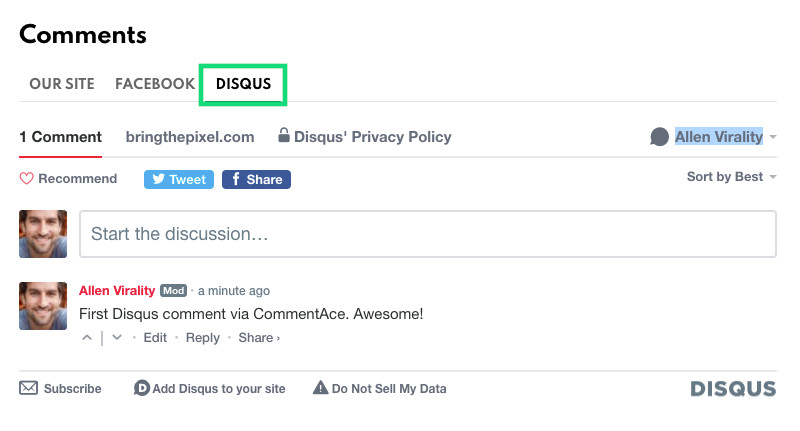The width and height of the screenshot is (800, 431).
Task: Expand the comment's Share options
Action: [259, 338]
